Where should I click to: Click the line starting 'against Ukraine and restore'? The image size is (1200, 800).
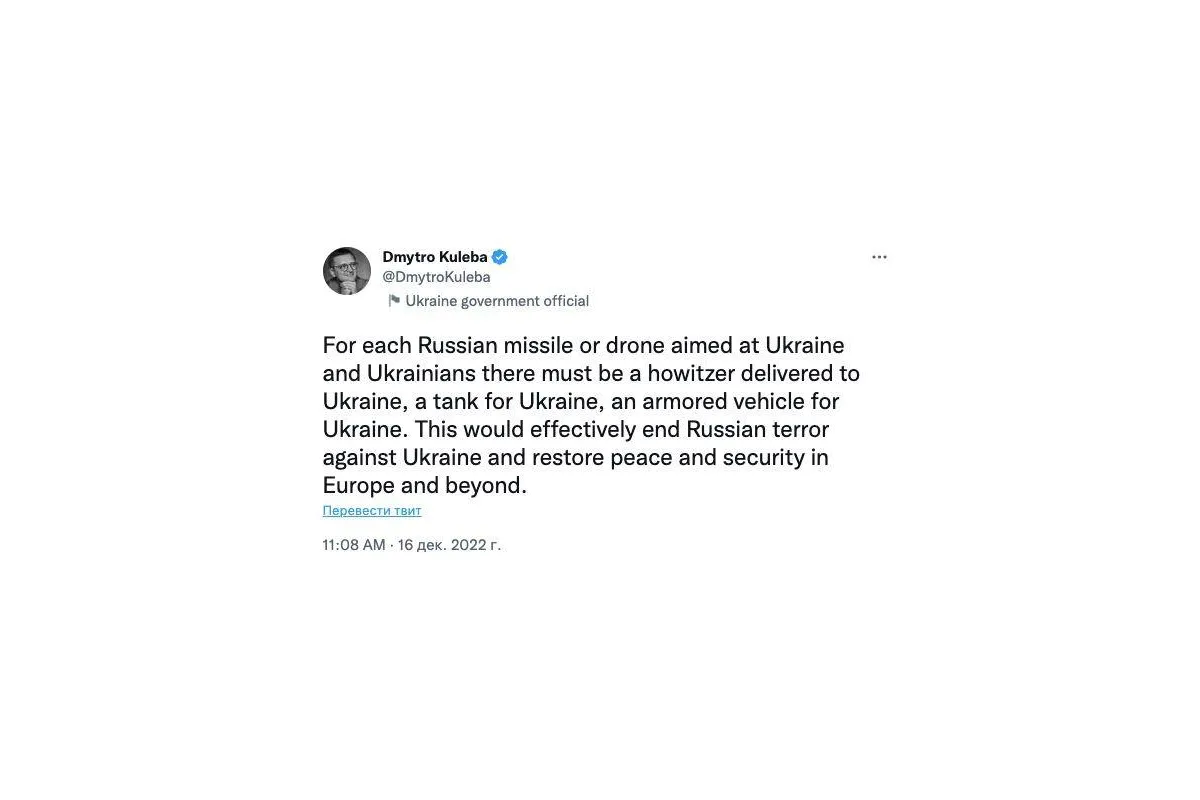point(575,457)
